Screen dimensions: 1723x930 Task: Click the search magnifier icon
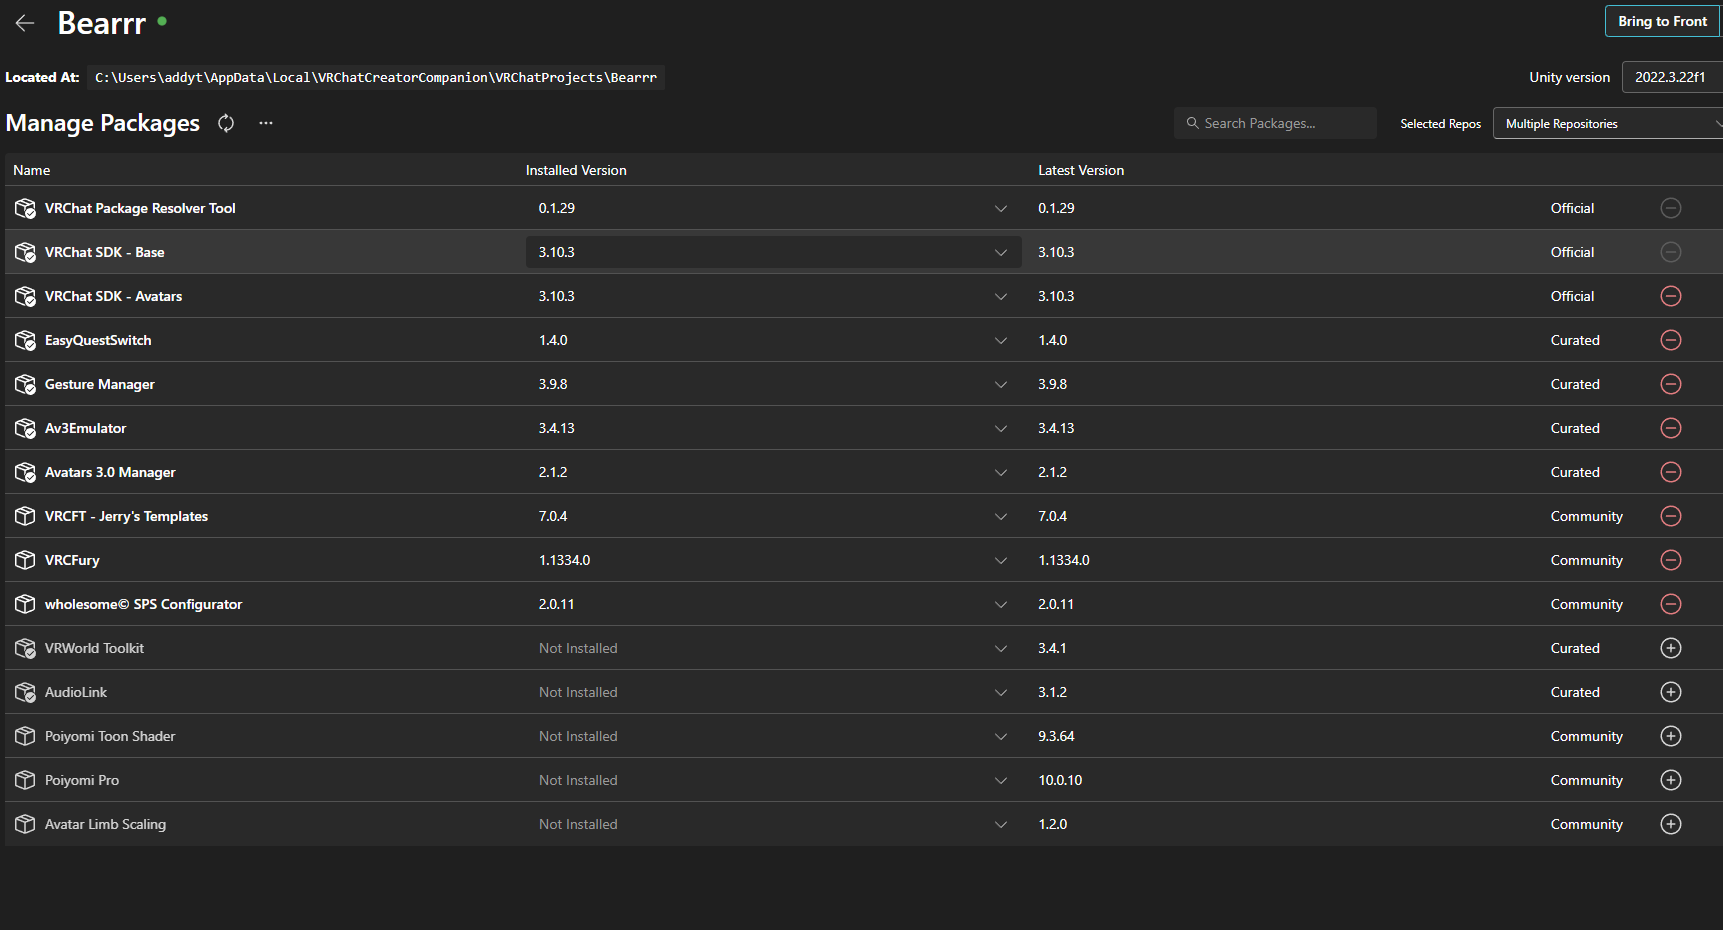click(1192, 123)
